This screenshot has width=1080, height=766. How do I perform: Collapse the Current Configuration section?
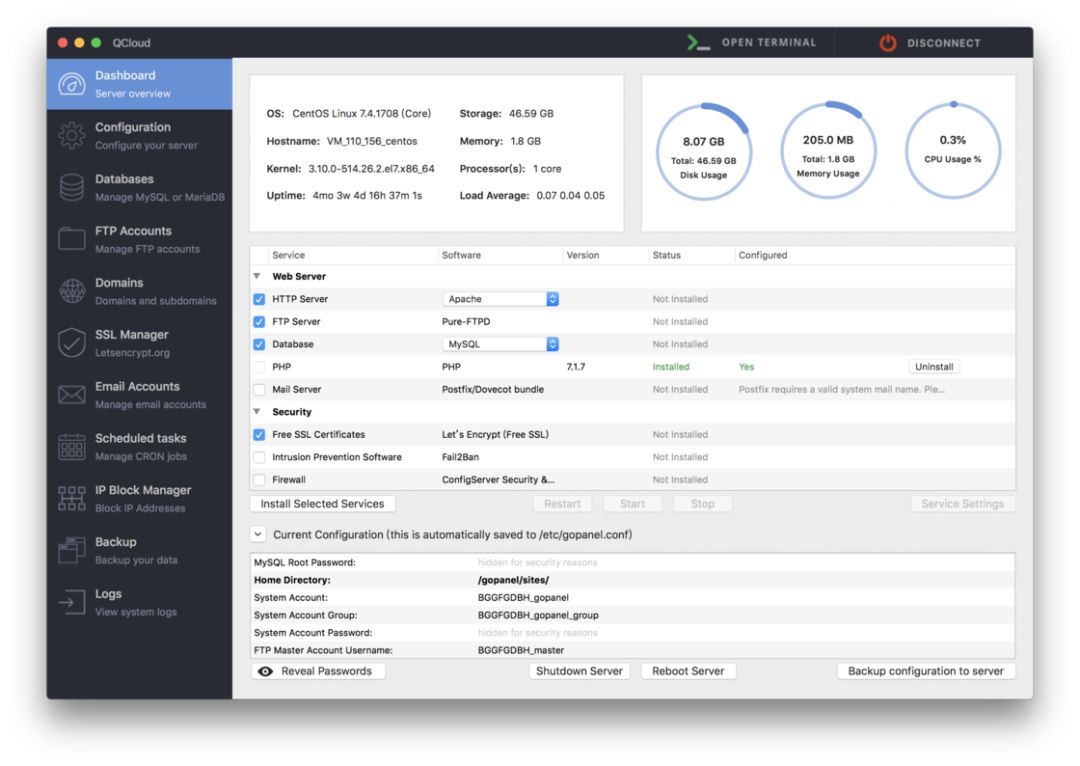[x=258, y=535]
